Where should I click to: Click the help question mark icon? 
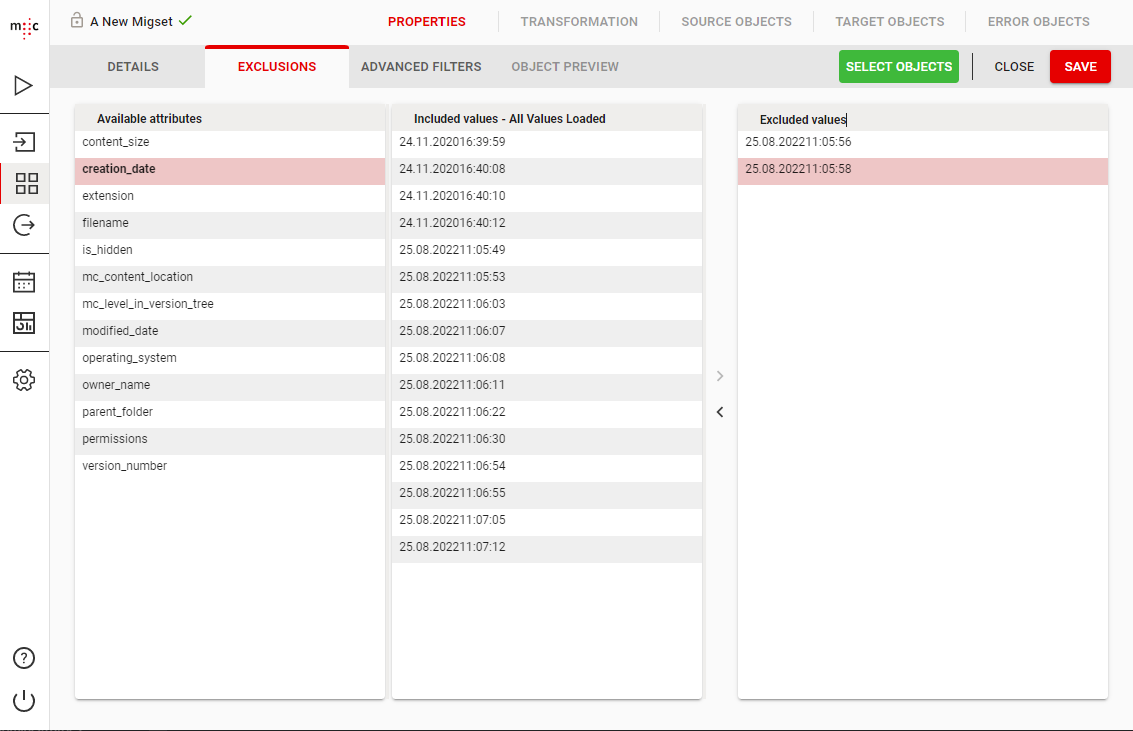(24, 658)
